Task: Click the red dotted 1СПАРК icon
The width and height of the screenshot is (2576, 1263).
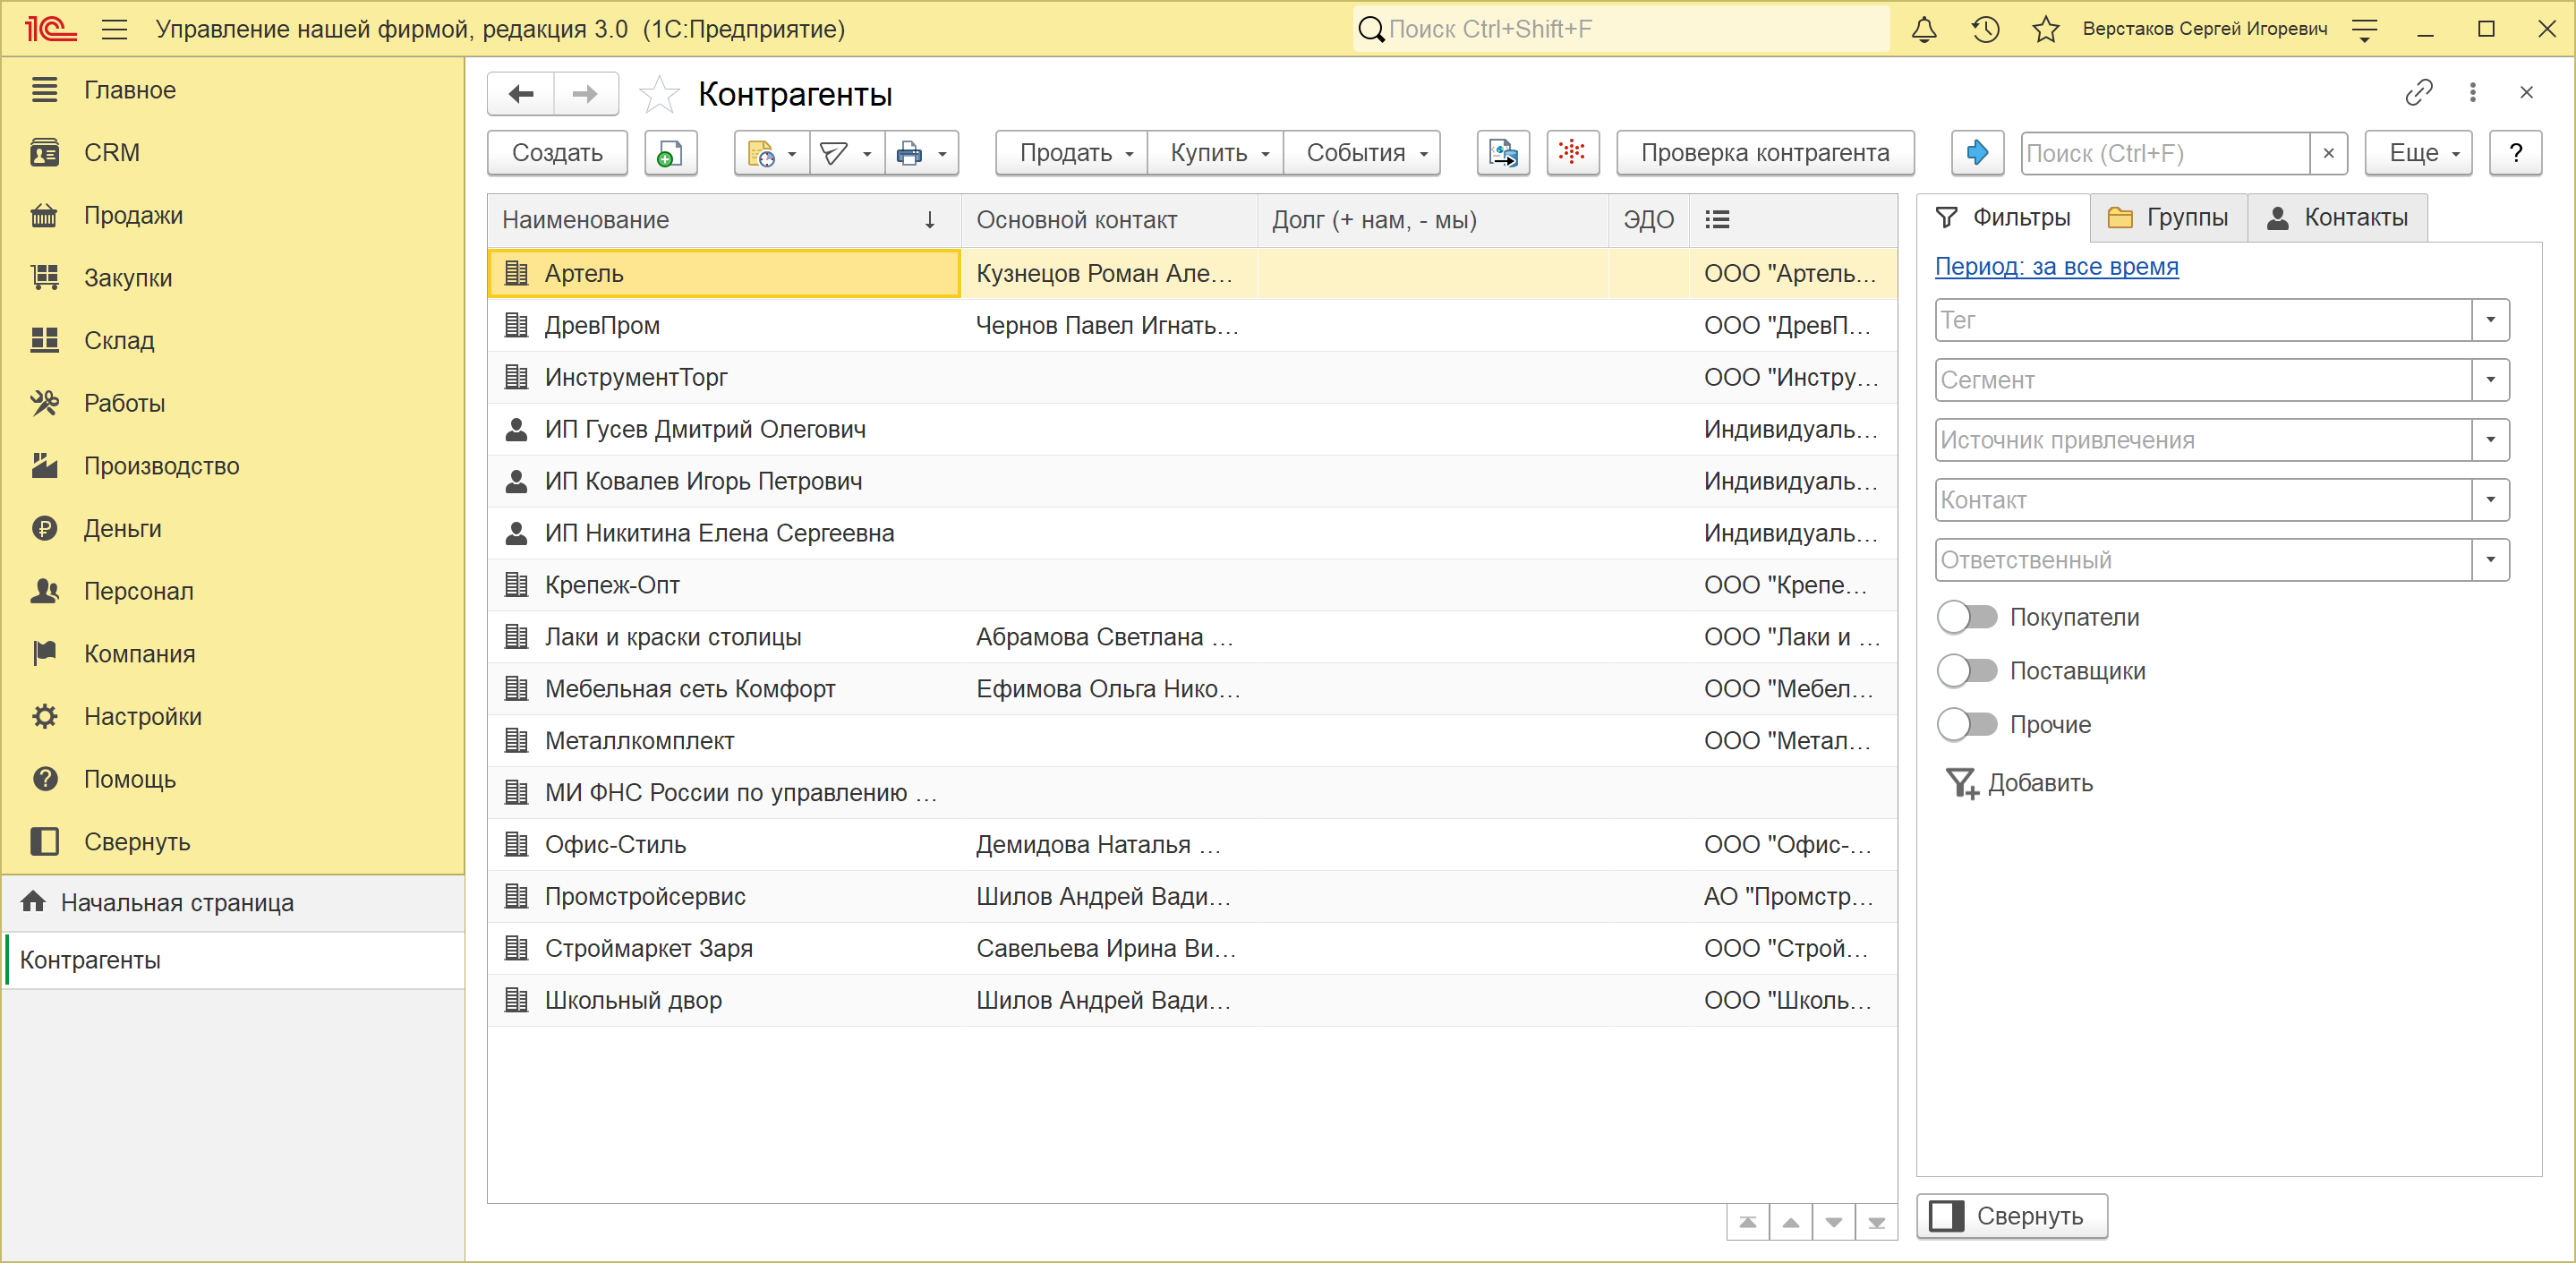Action: pyautogui.click(x=1572, y=153)
